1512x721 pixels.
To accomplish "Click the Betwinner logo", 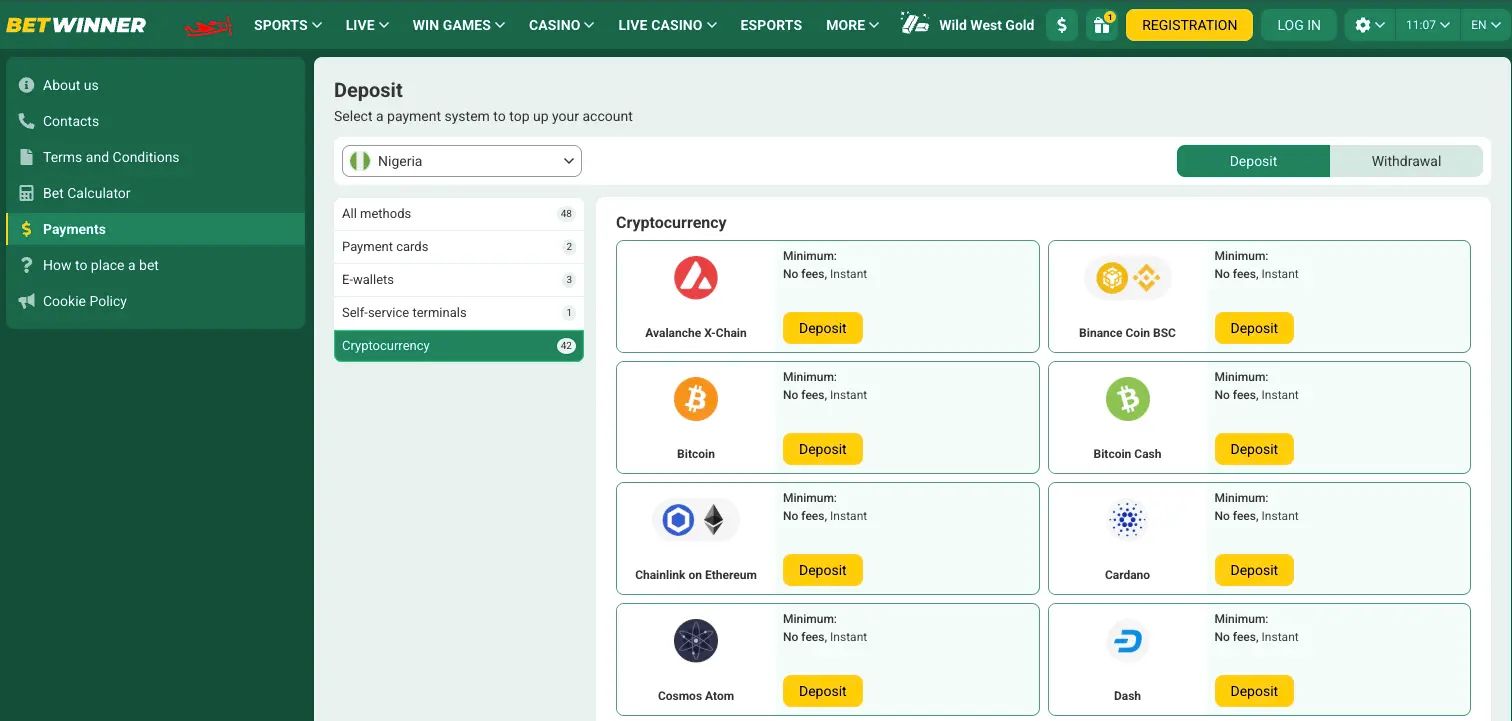I will click(76, 25).
